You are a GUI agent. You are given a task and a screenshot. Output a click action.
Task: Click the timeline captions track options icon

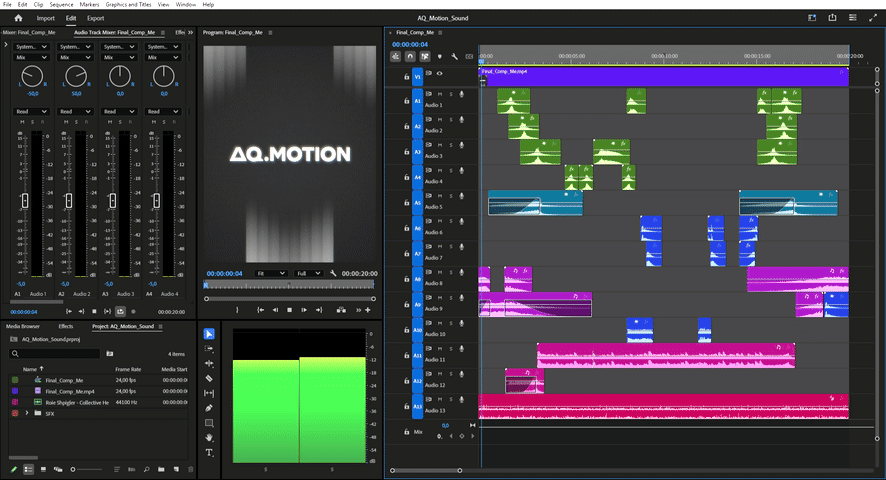[x=469, y=57]
